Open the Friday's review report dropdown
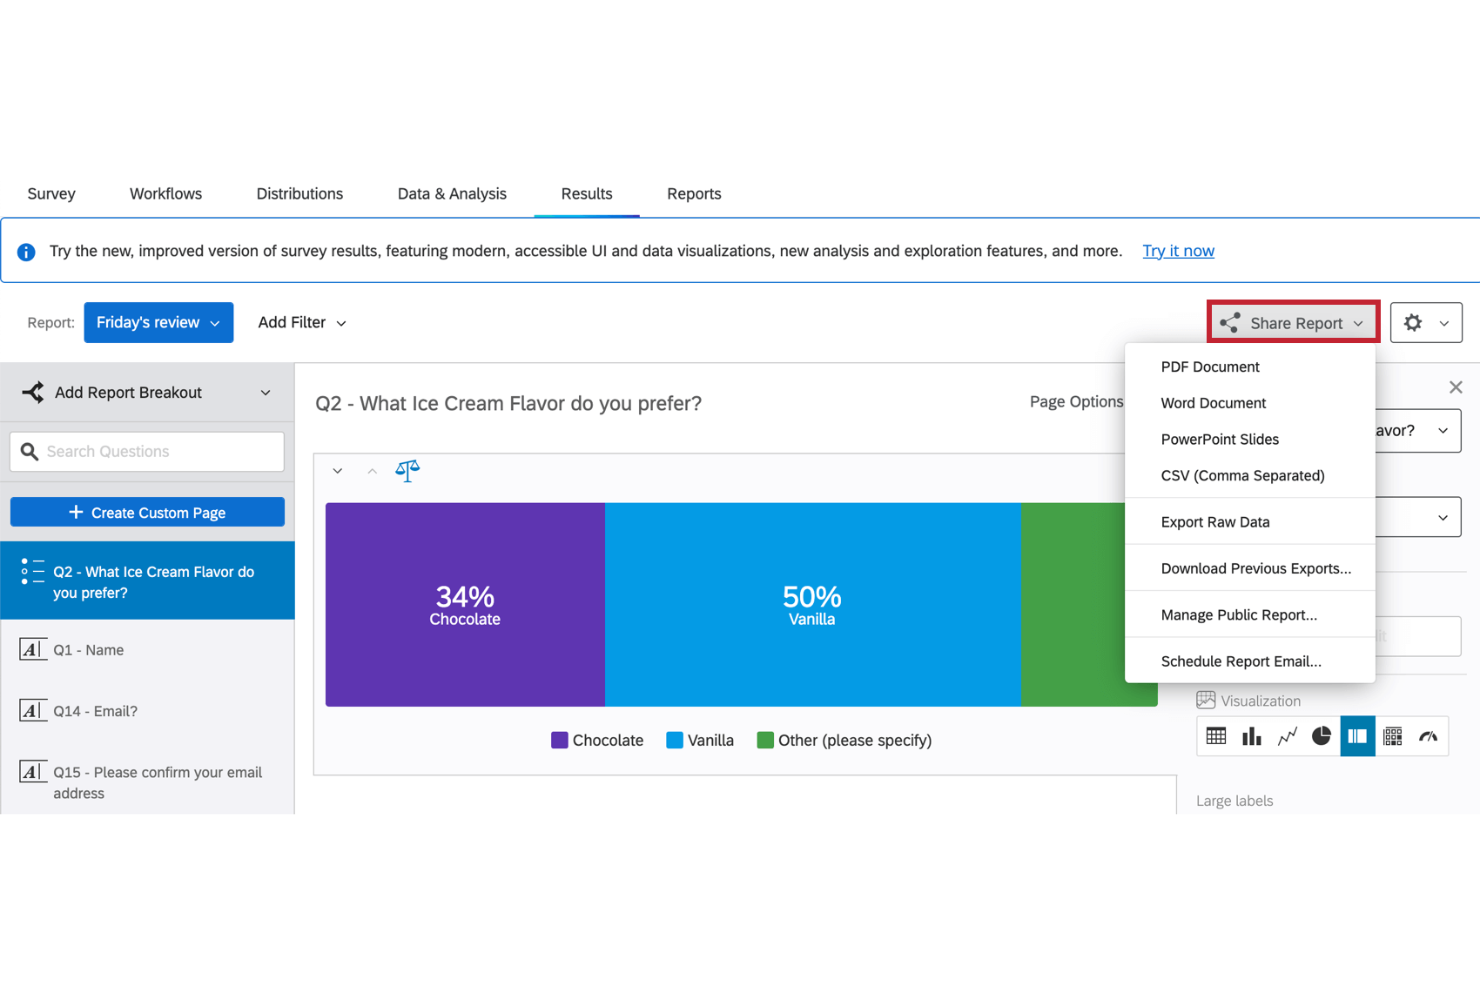The width and height of the screenshot is (1480, 987). point(159,323)
